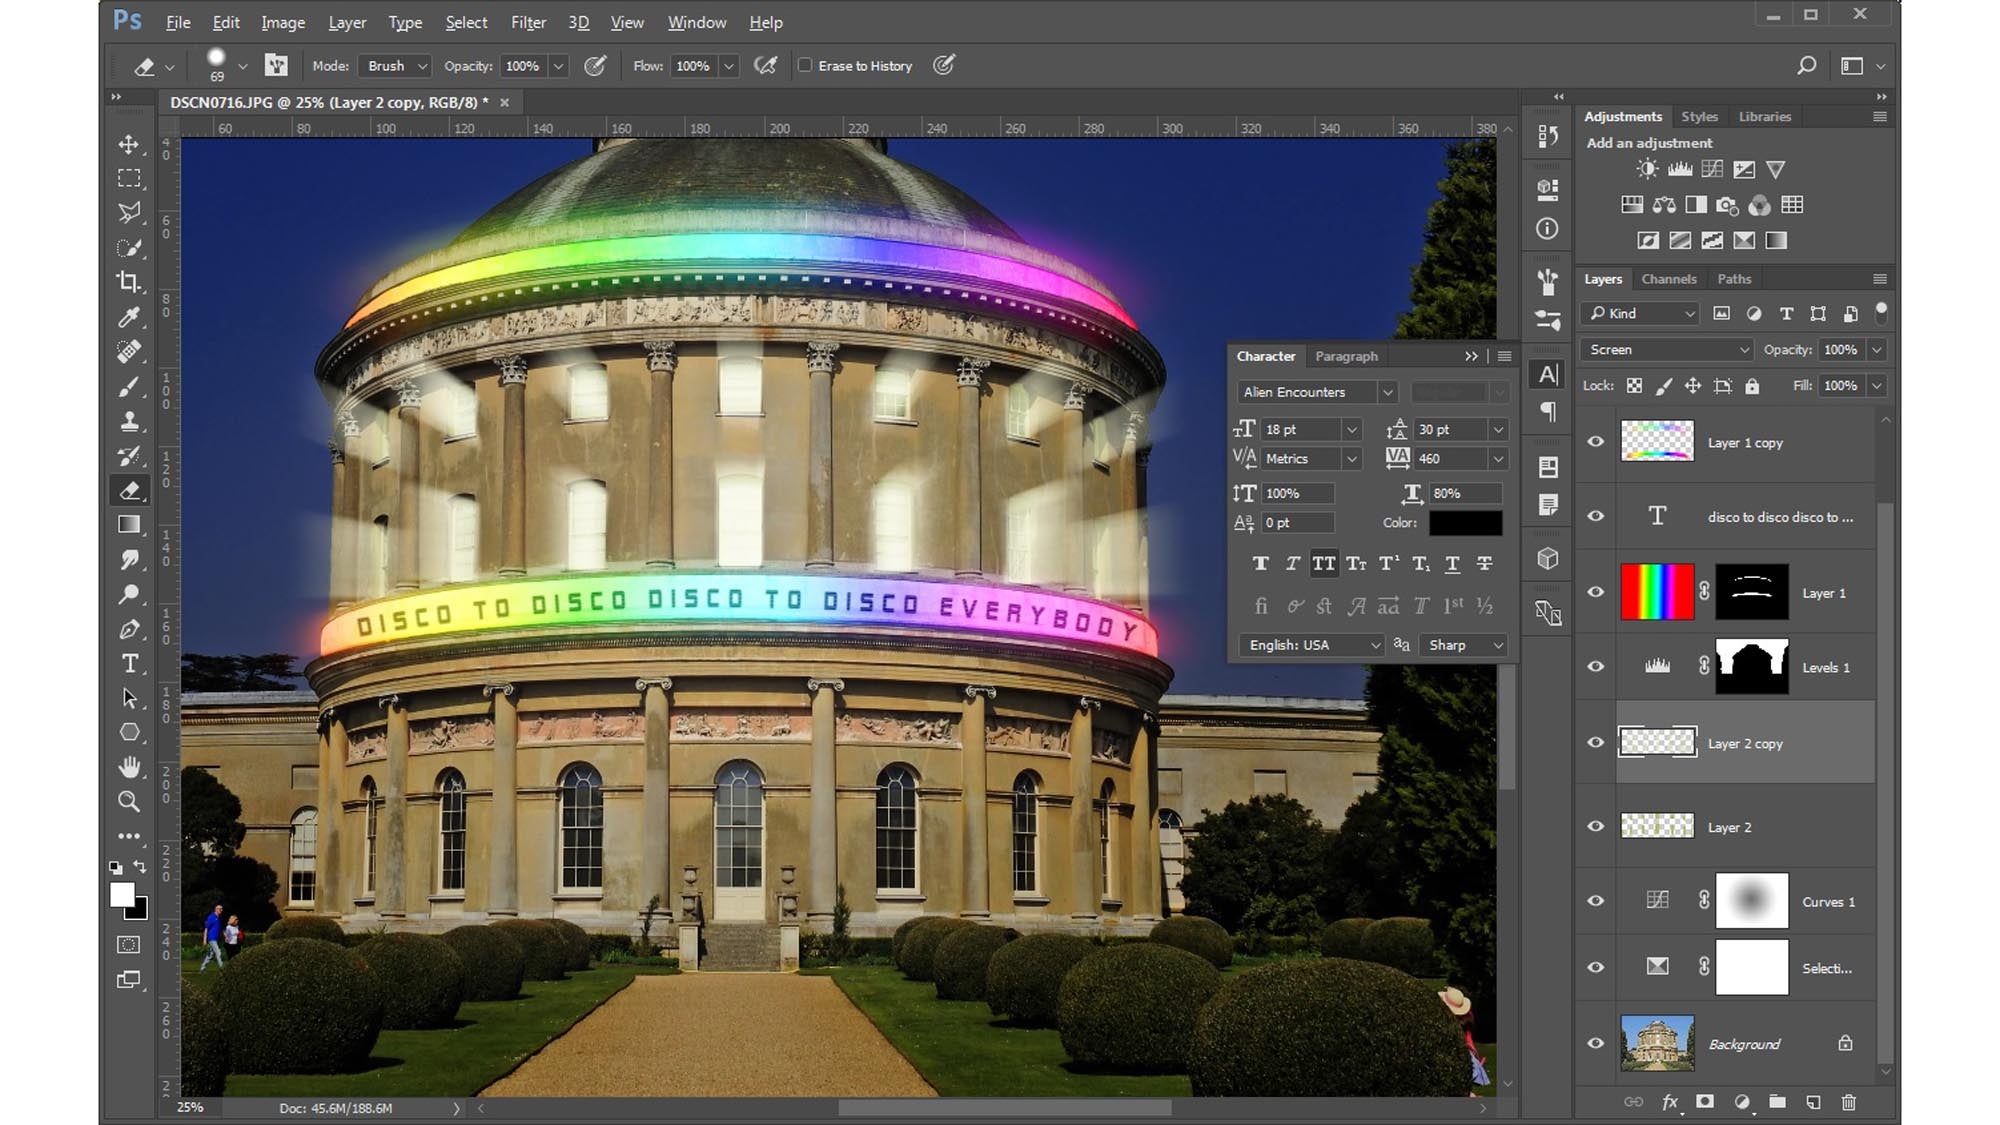The width and height of the screenshot is (2000, 1125).
Task: Select the Background layer thumbnail
Action: [1657, 1043]
